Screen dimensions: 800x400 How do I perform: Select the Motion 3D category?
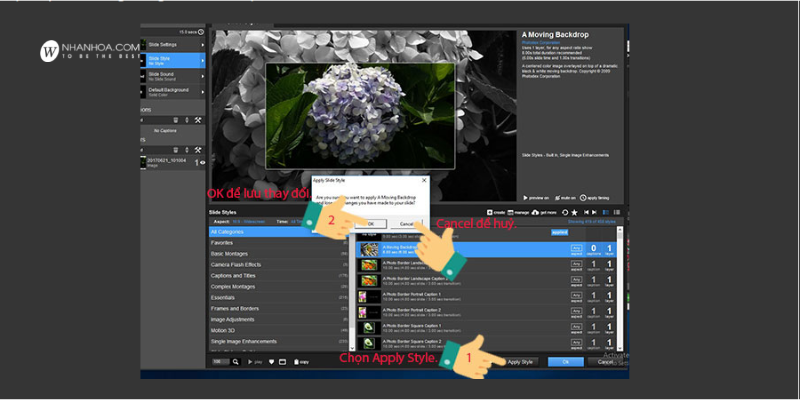tap(279, 331)
